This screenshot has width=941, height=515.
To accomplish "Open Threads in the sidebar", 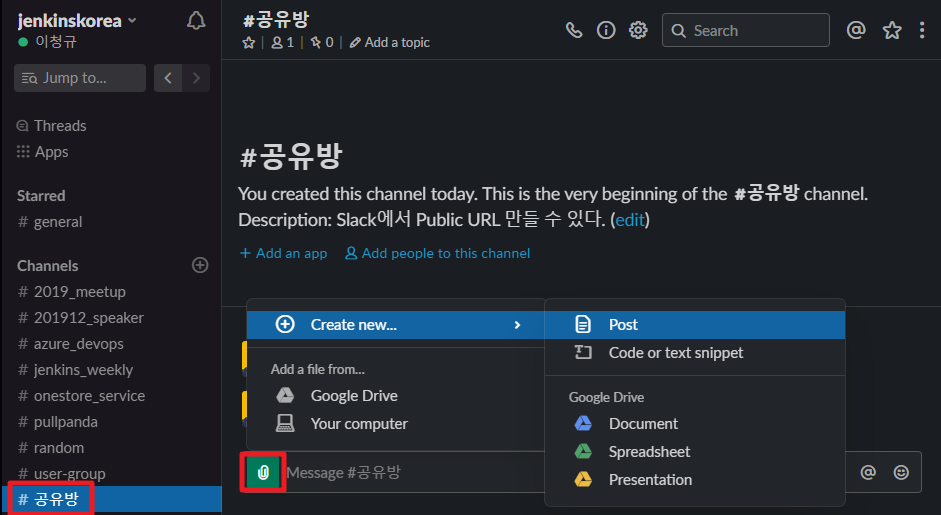I will pos(52,125).
